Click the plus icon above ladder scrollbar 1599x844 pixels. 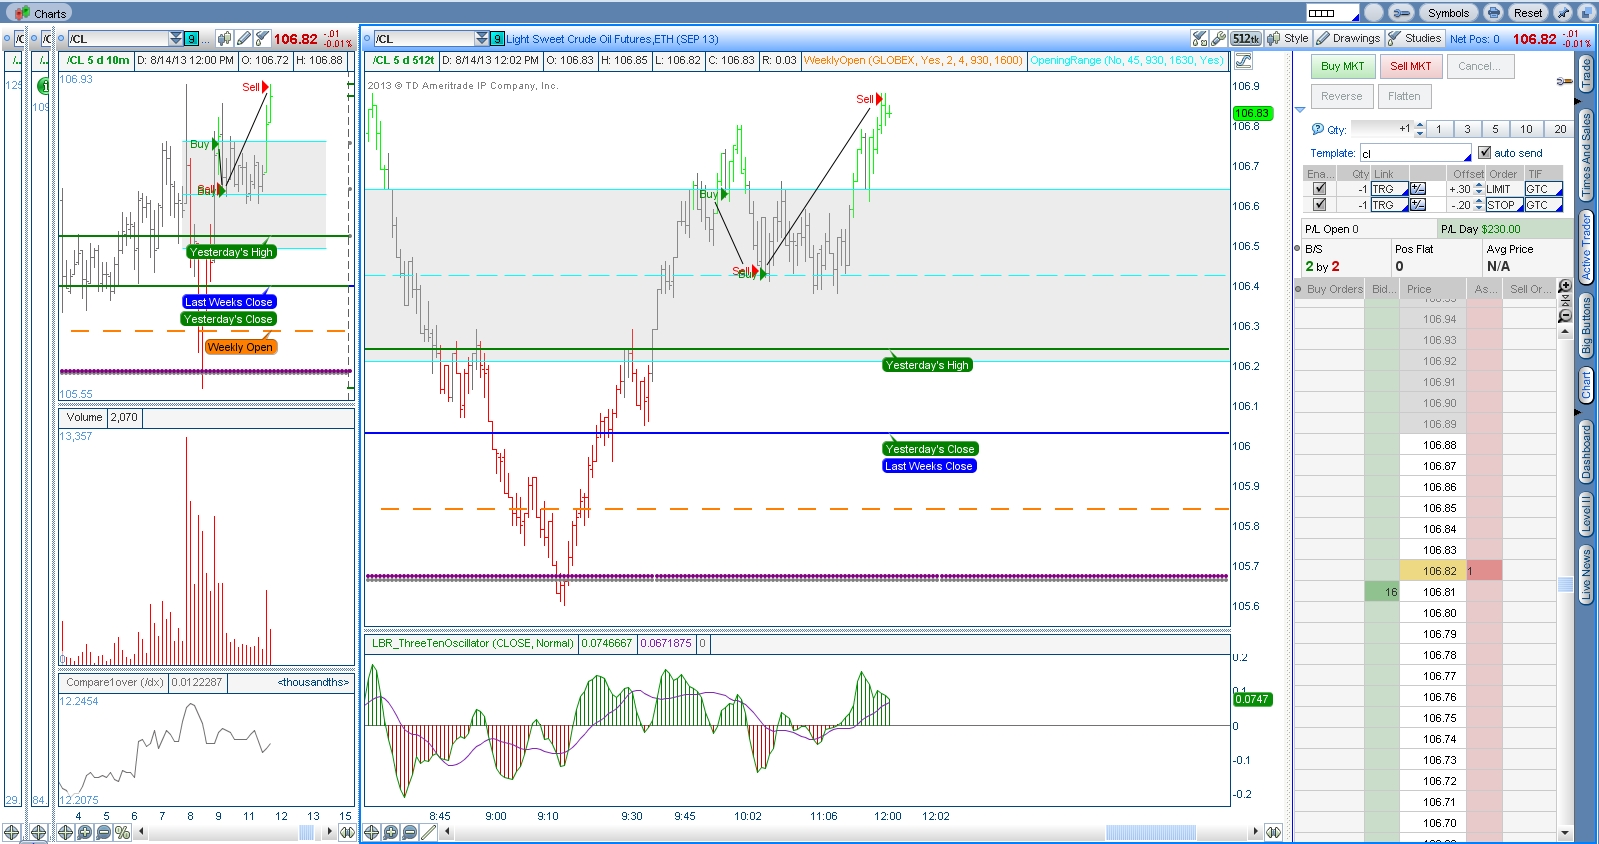click(1565, 286)
